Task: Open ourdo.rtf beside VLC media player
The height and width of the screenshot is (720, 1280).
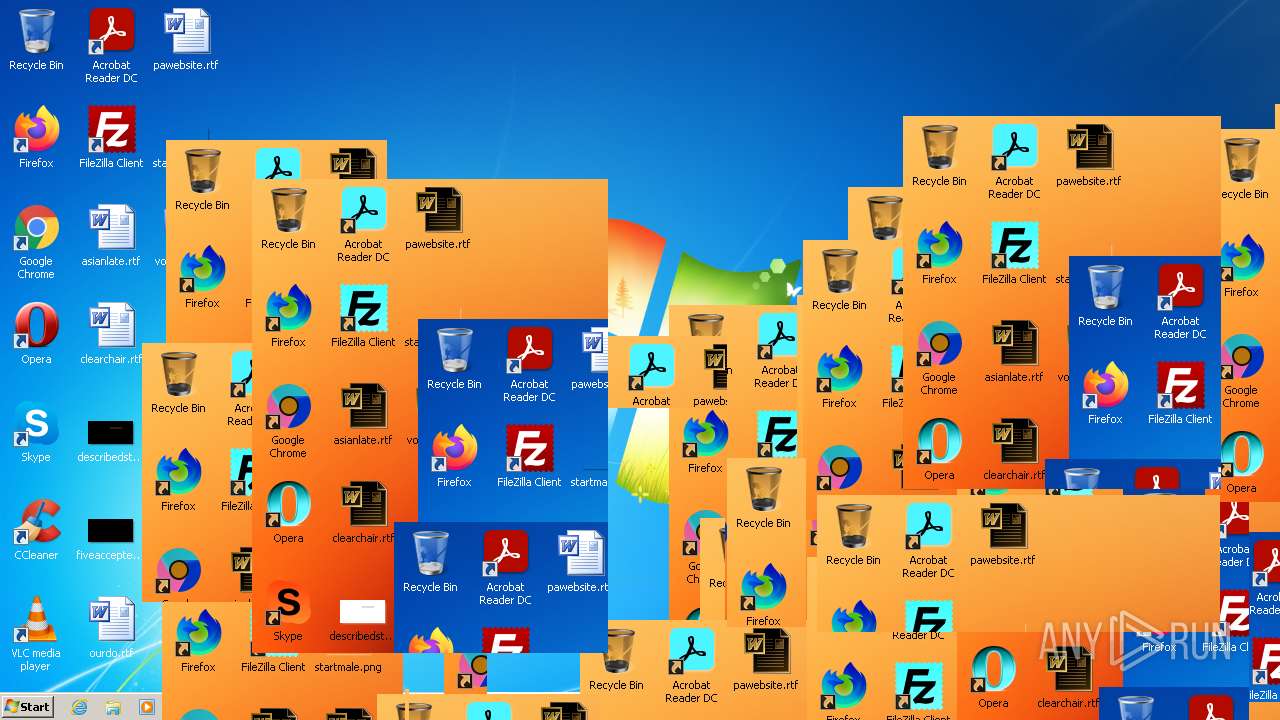Action: point(111,628)
